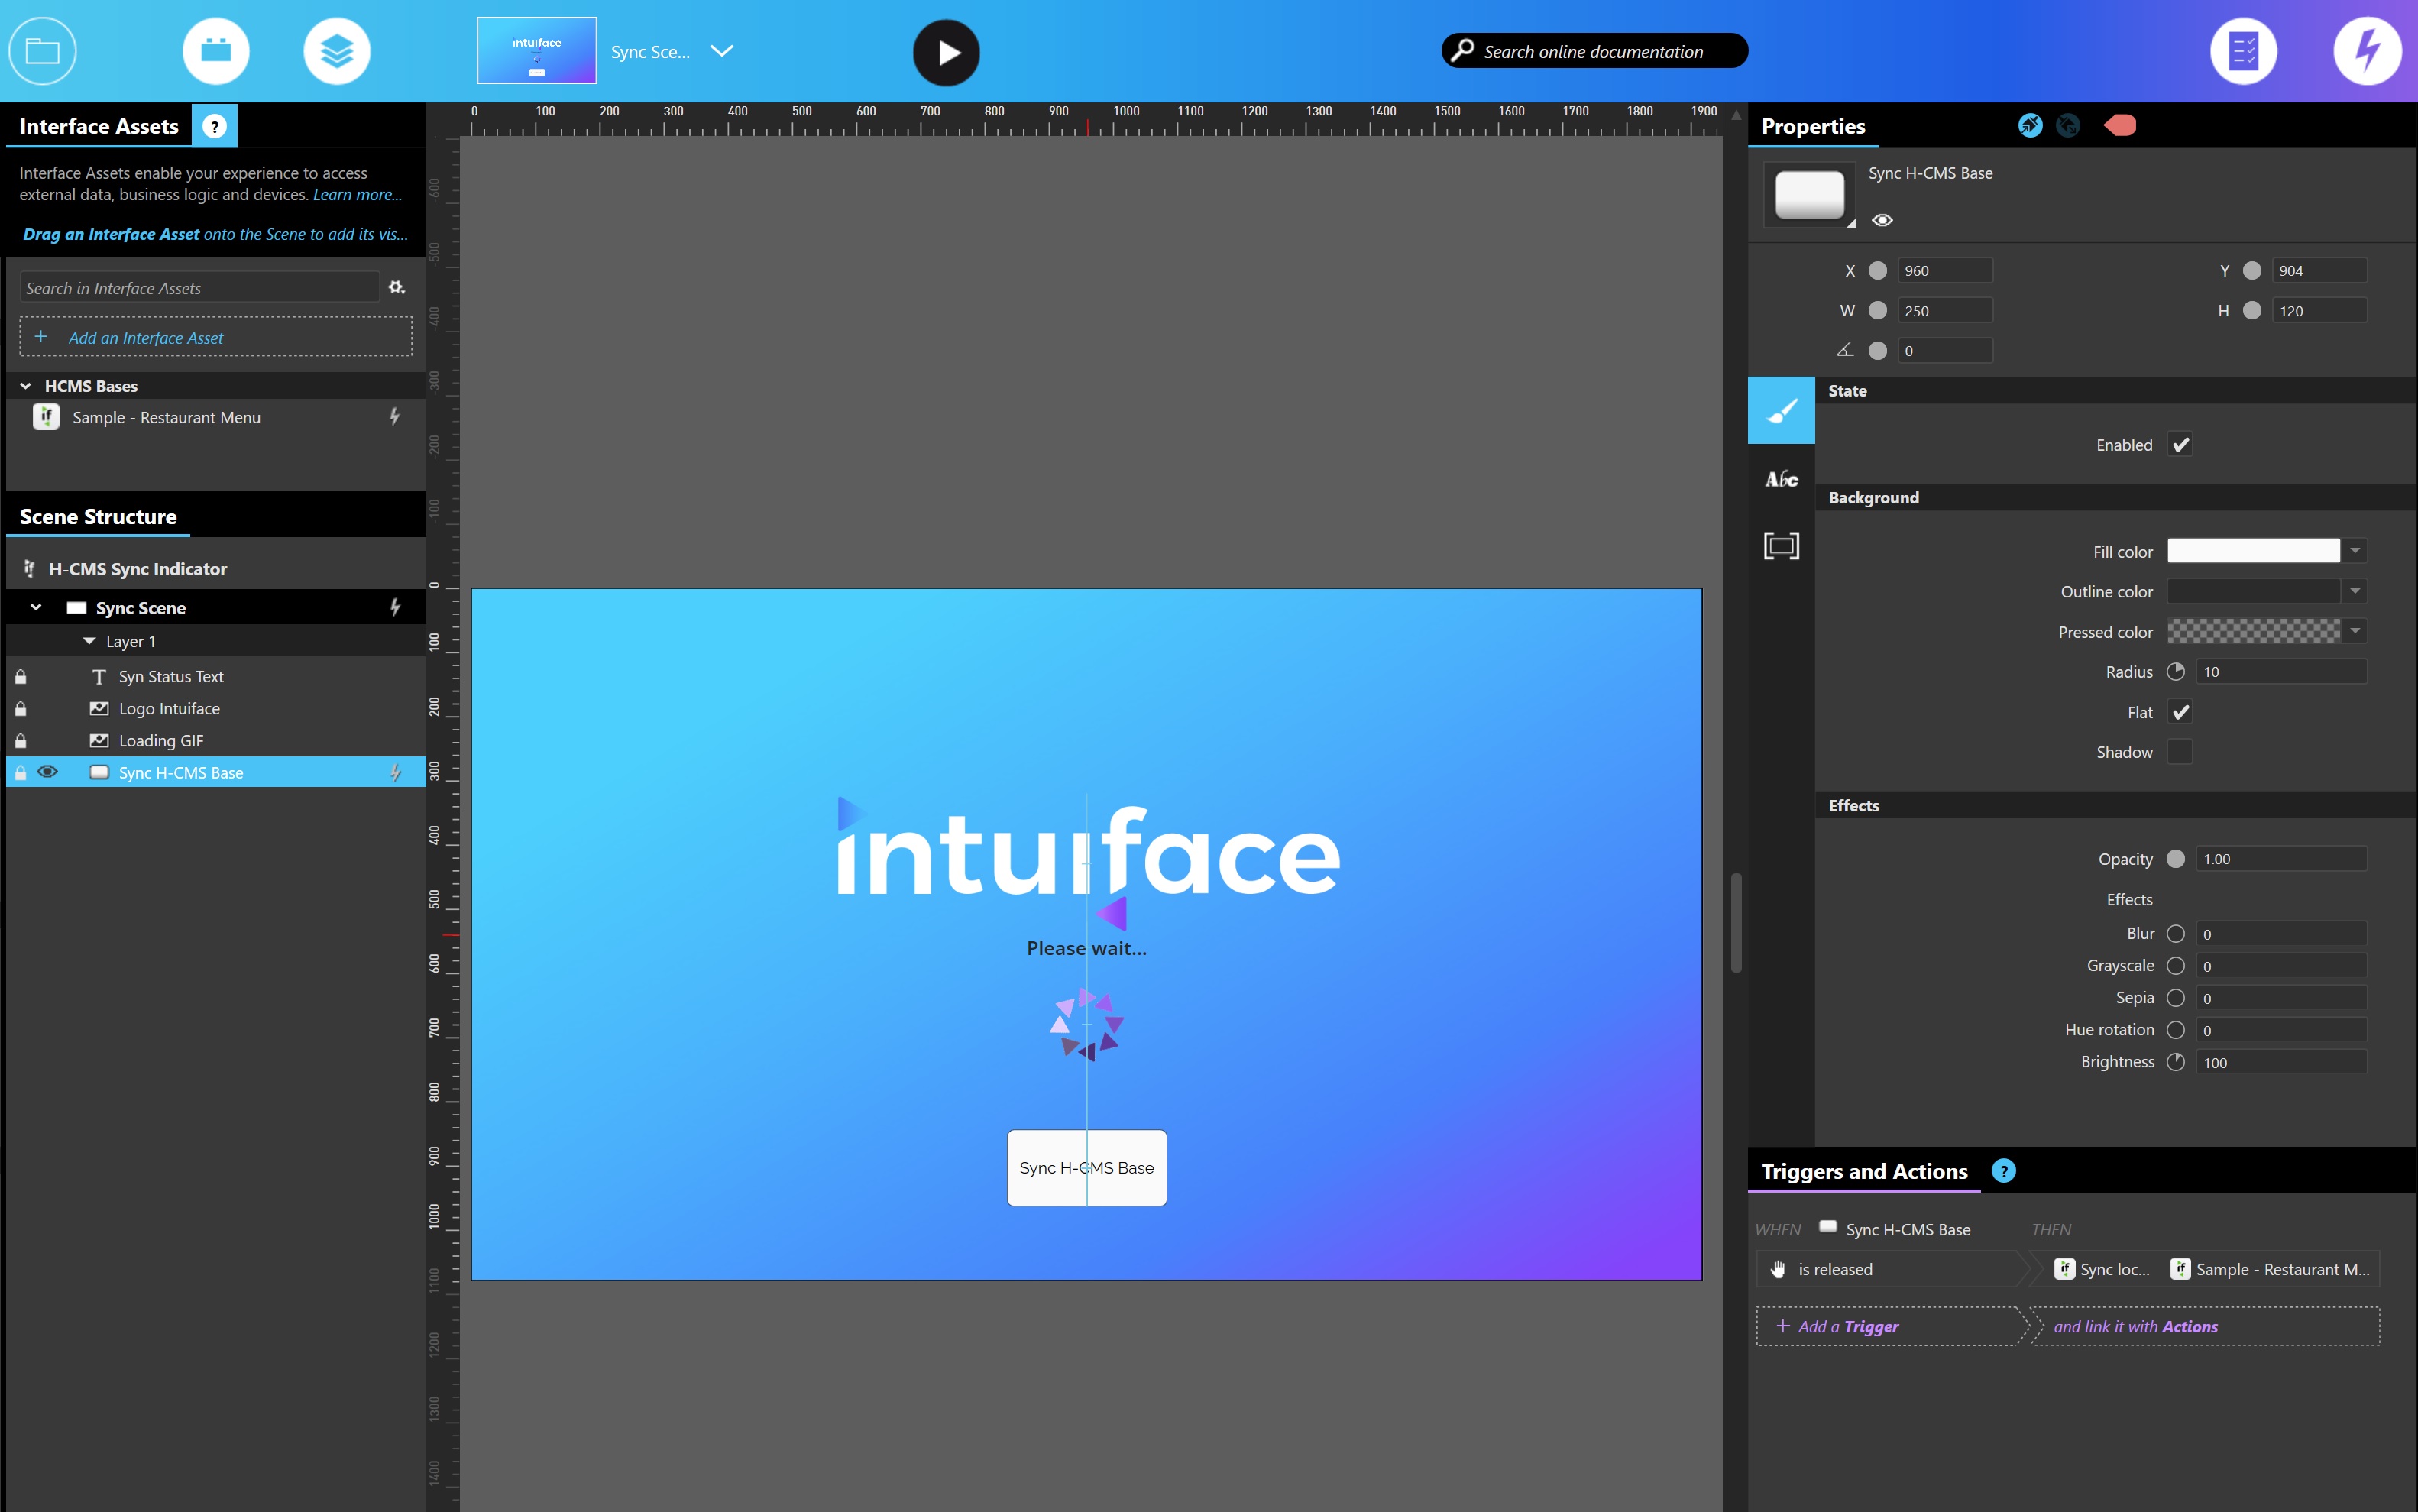
Task: Toggle the Flat checkbox
Action: point(2180,712)
